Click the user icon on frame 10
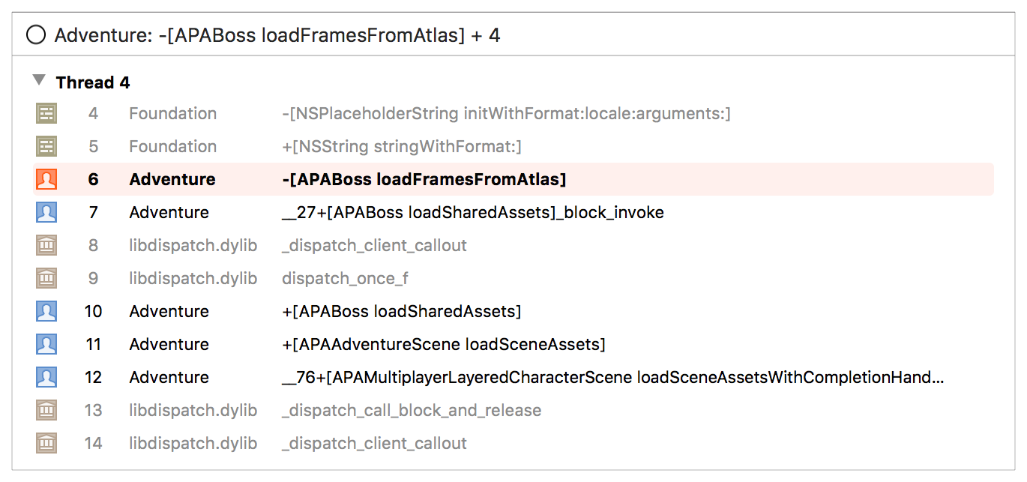 (46, 312)
